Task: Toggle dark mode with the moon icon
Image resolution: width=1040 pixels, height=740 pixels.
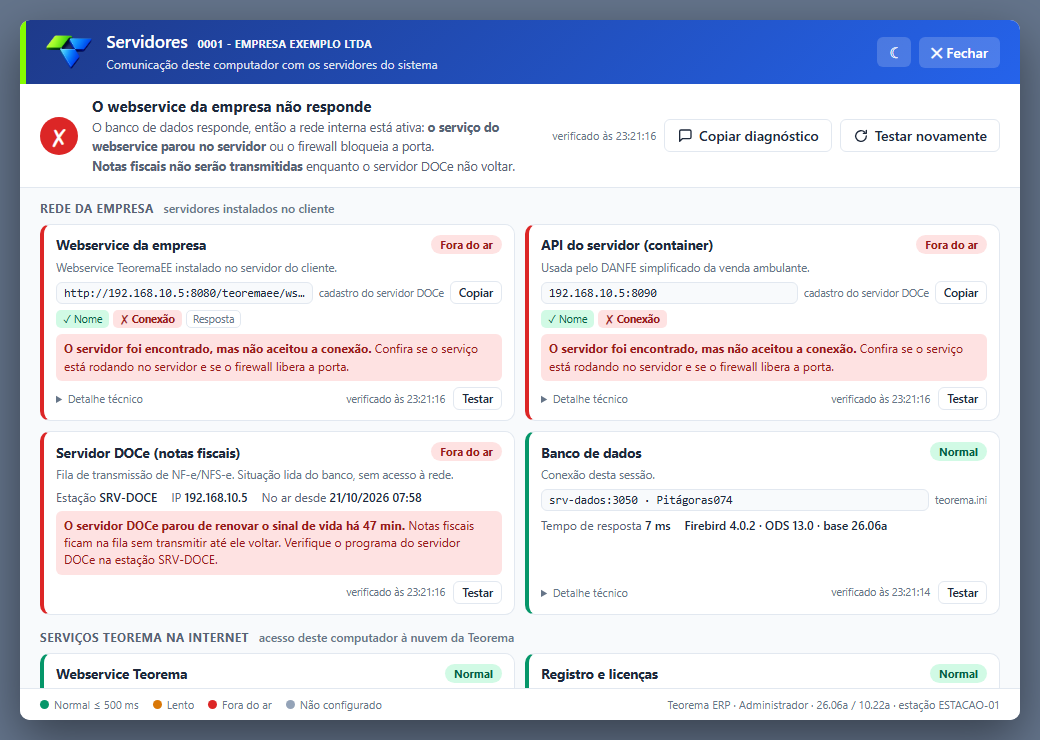Action: pos(893,52)
